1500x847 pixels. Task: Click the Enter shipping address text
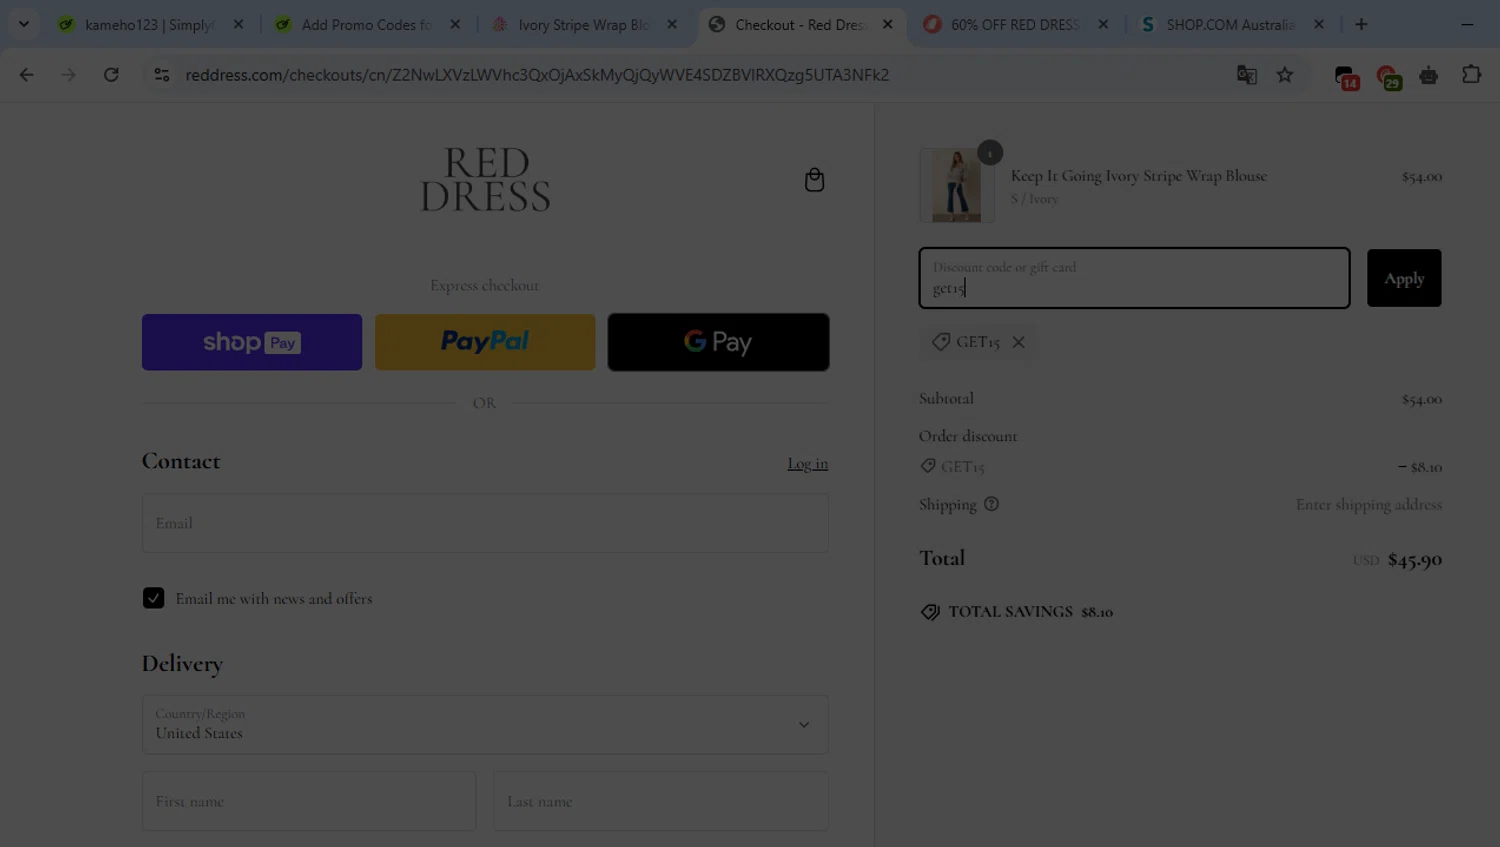point(1369,505)
